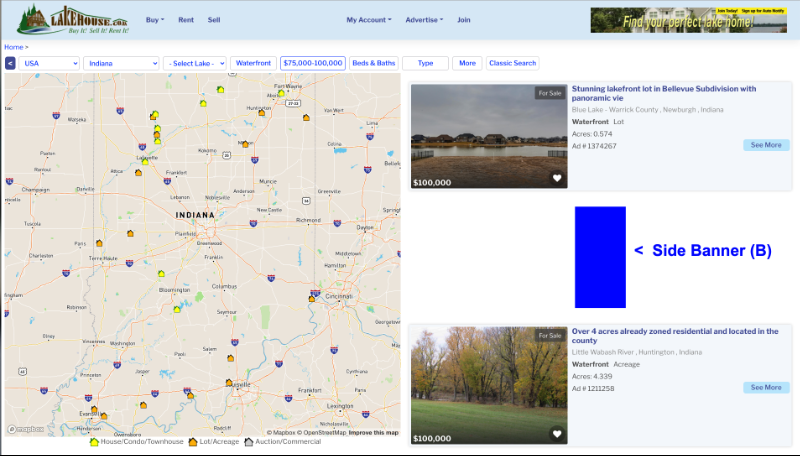Open the My Account menu
This screenshot has height=456, width=800.
tap(368, 20)
